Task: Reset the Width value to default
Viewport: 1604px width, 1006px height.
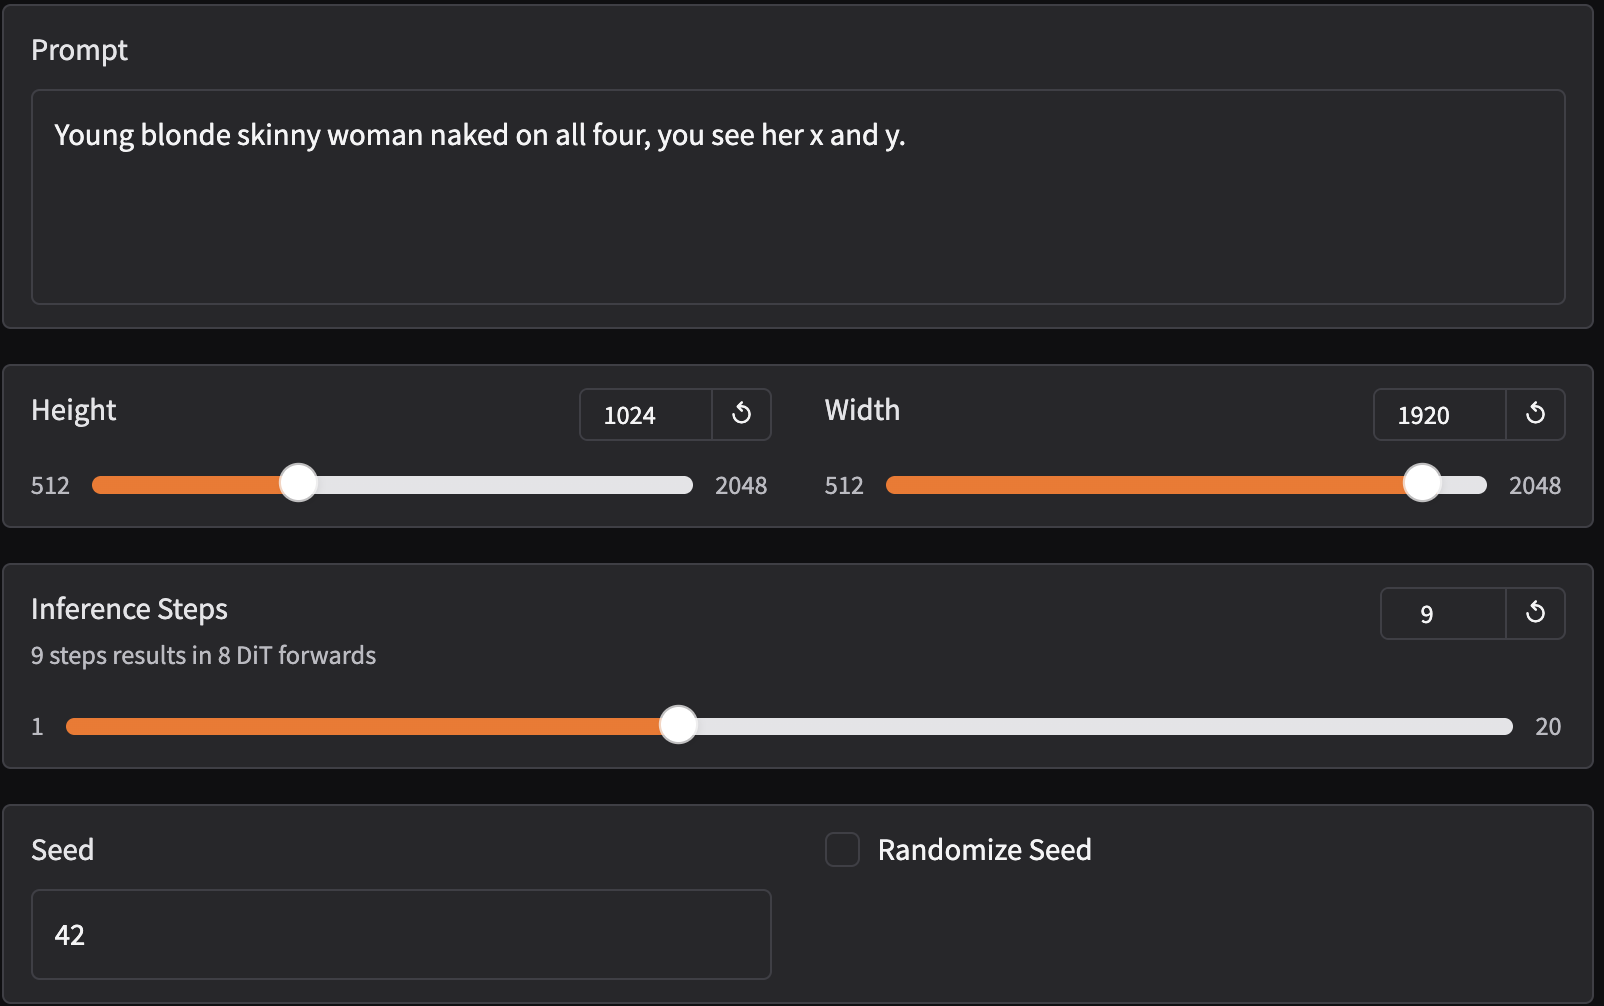Action: (1535, 414)
